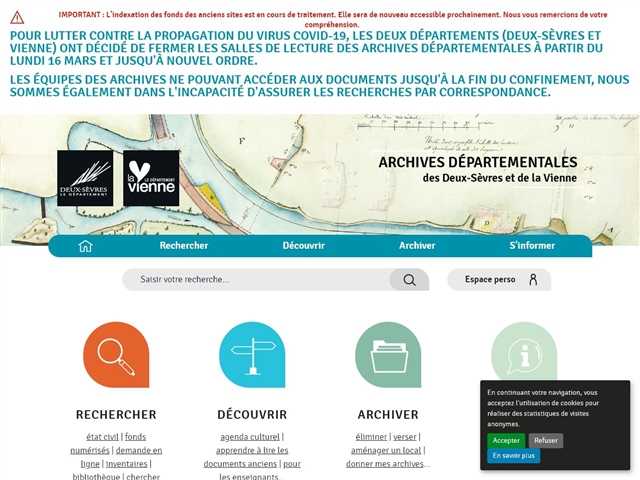Open the Archiver navigation menu
Viewport: 640px width, 480px height.
coord(417,245)
